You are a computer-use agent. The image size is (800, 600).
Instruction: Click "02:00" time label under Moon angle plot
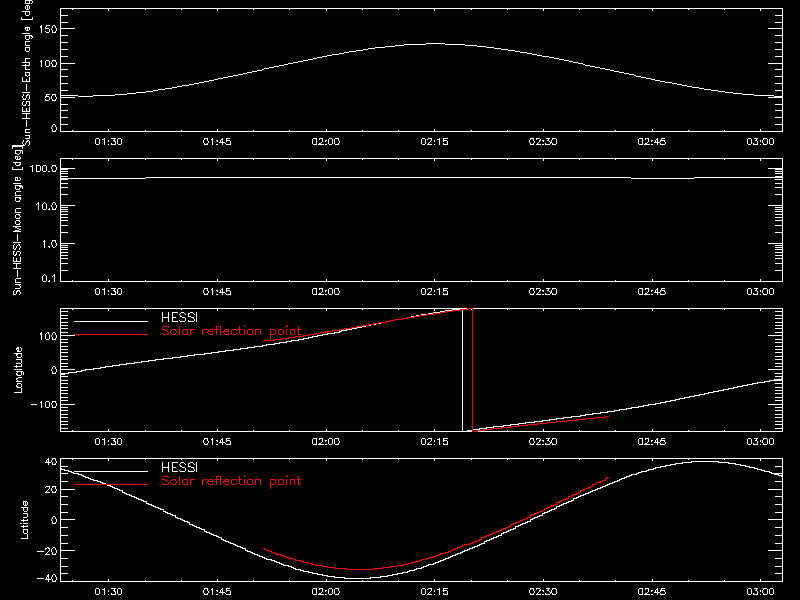click(326, 291)
